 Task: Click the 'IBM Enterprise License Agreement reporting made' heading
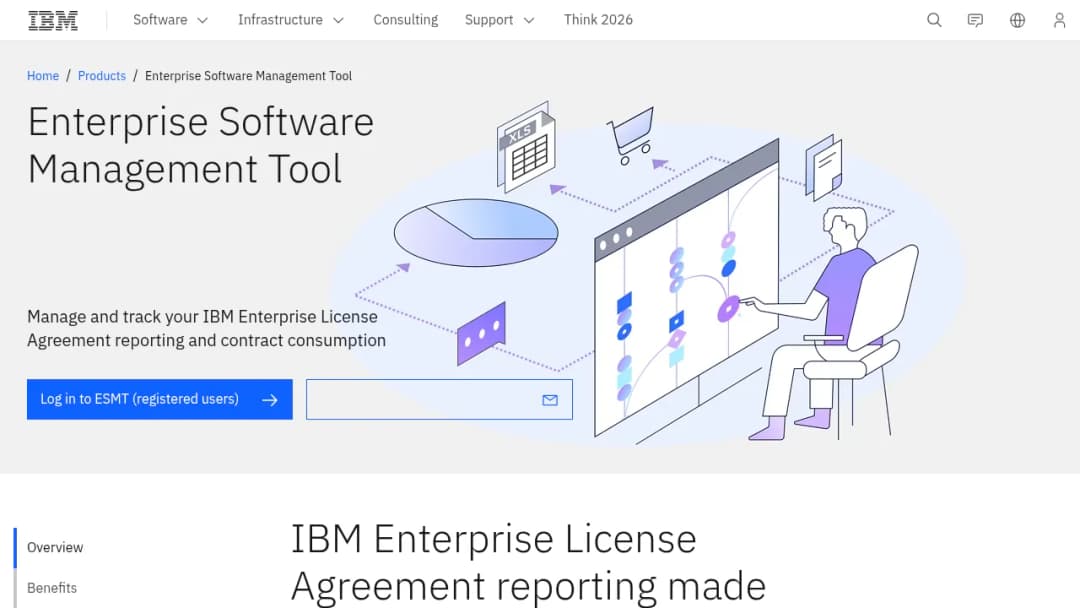pos(528,563)
